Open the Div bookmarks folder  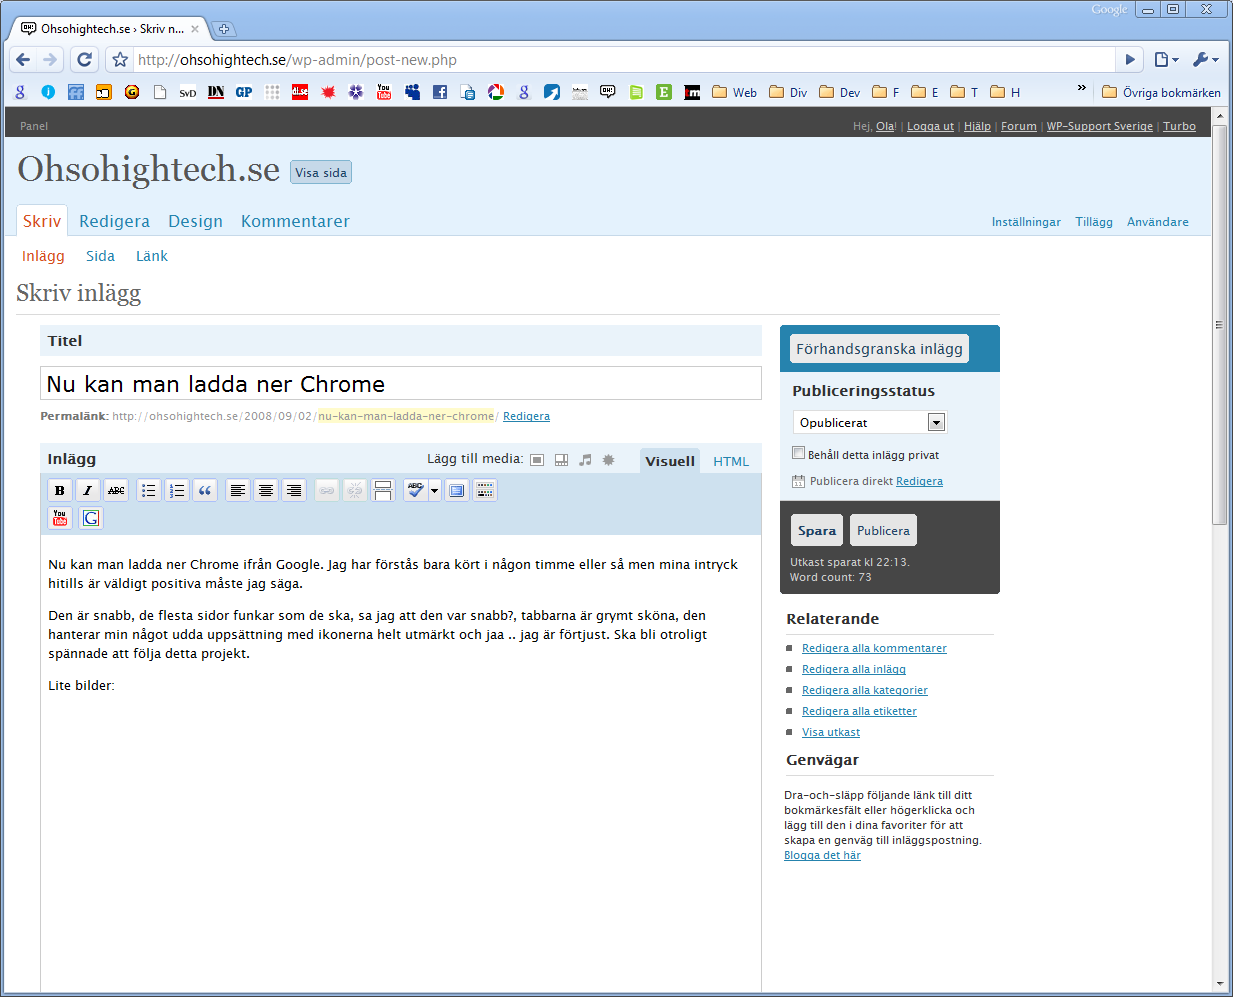point(788,92)
